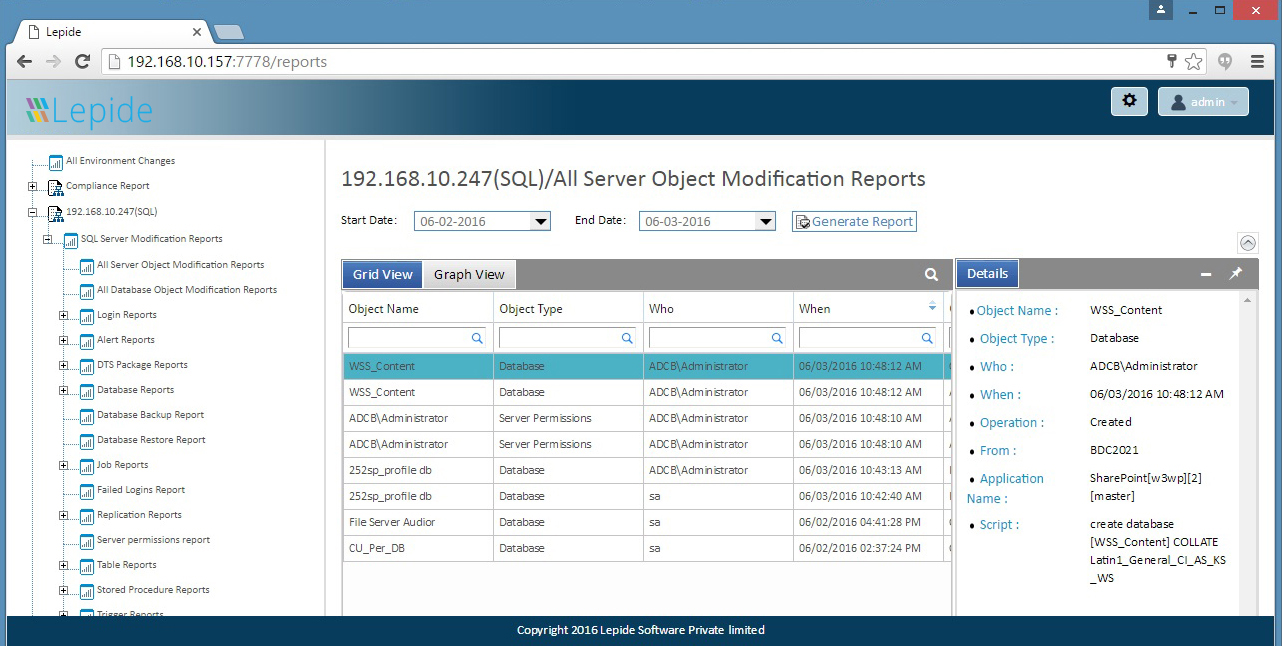Click the Lepide logo
1282x654 pixels.
tap(89, 109)
